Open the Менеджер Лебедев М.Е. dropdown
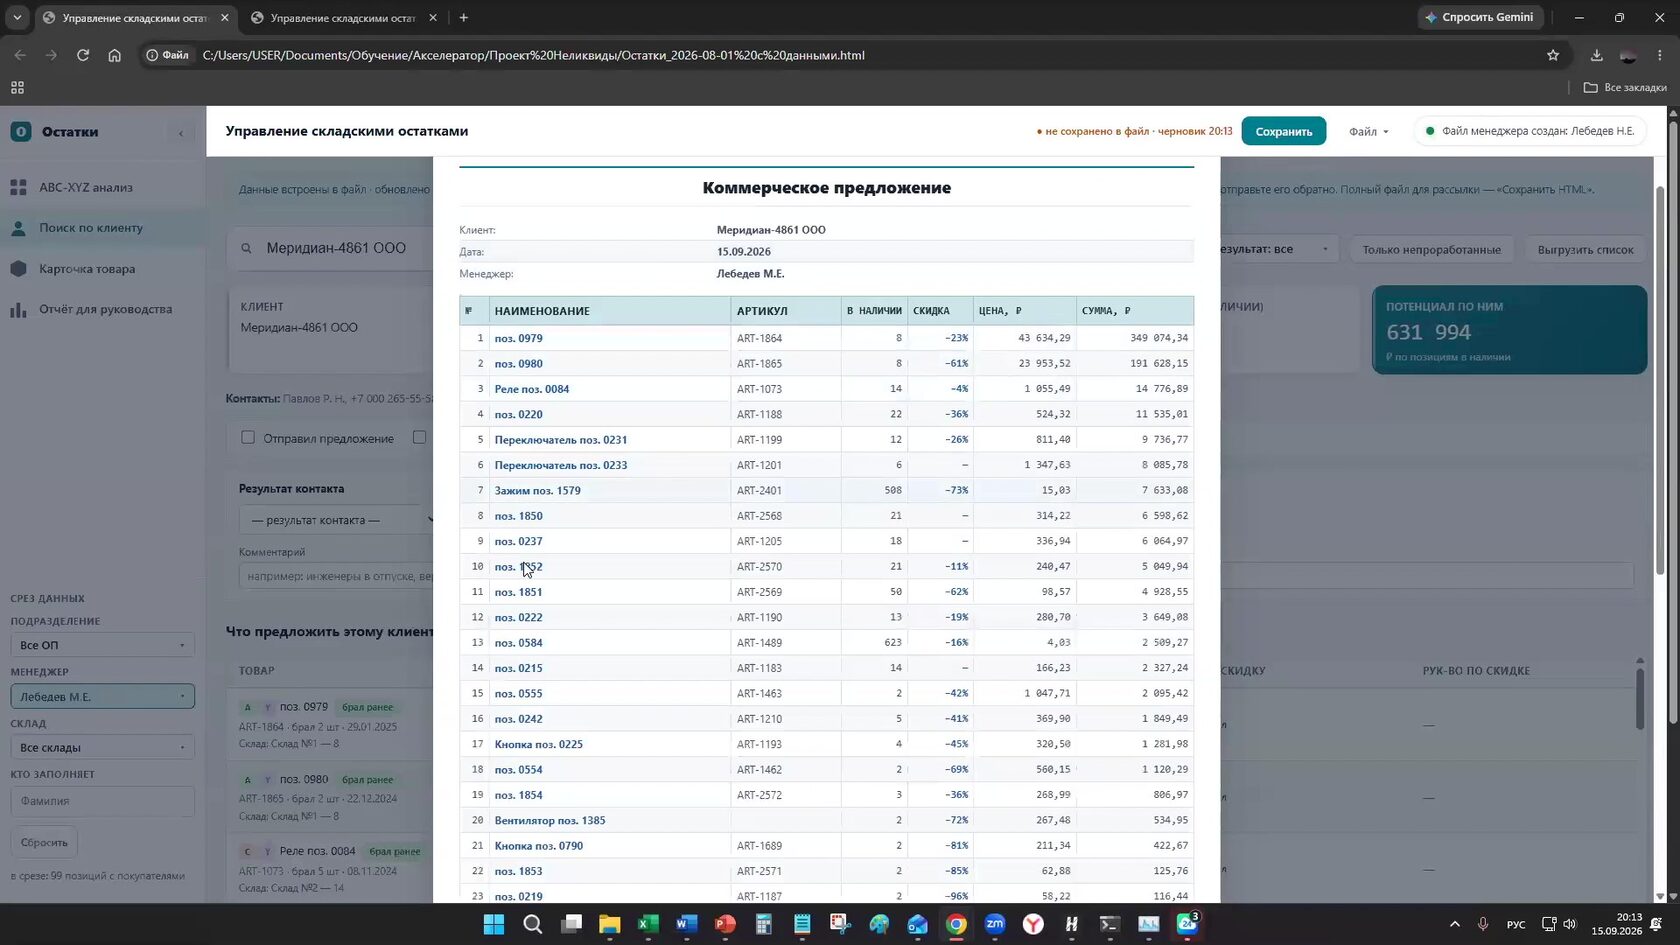Screen dimensions: 1680x945 tap(102, 696)
